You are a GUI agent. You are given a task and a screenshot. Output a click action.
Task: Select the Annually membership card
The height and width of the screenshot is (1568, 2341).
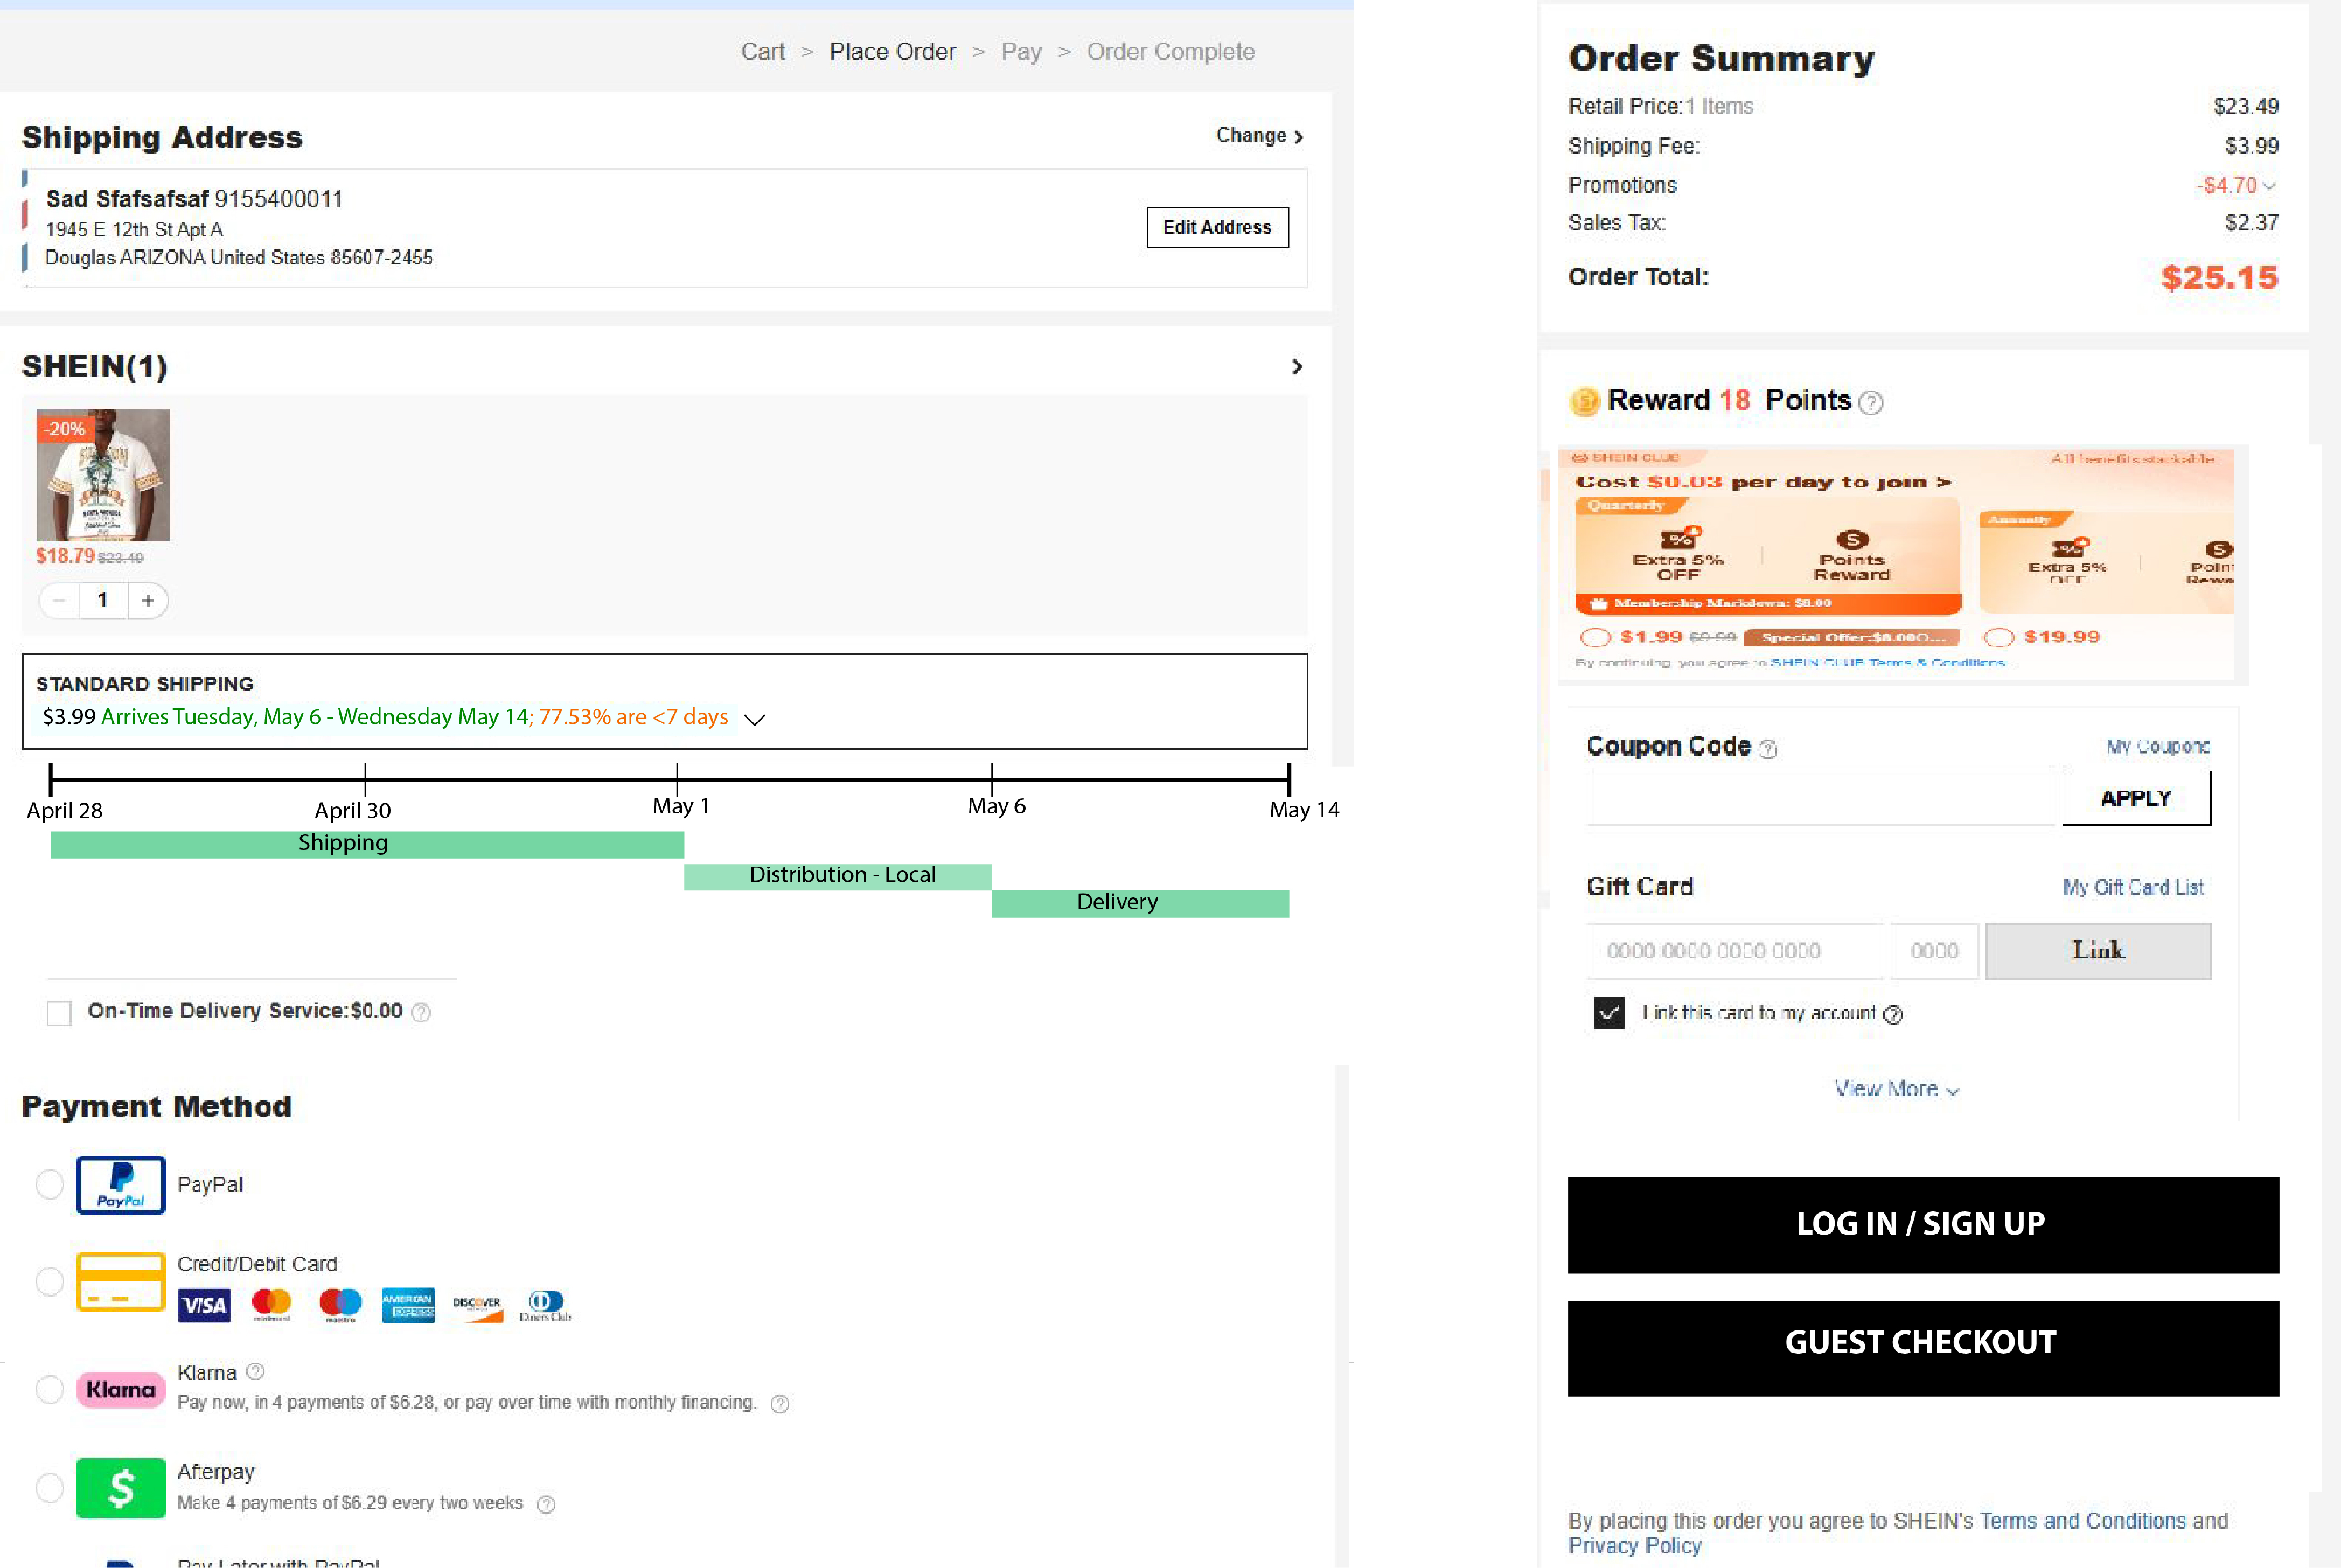[x=2106, y=562]
